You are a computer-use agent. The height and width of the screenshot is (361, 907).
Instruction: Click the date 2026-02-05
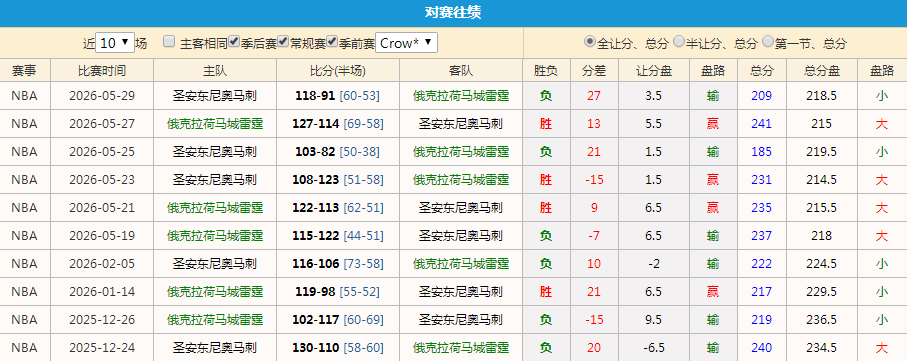pyautogui.click(x=102, y=264)
